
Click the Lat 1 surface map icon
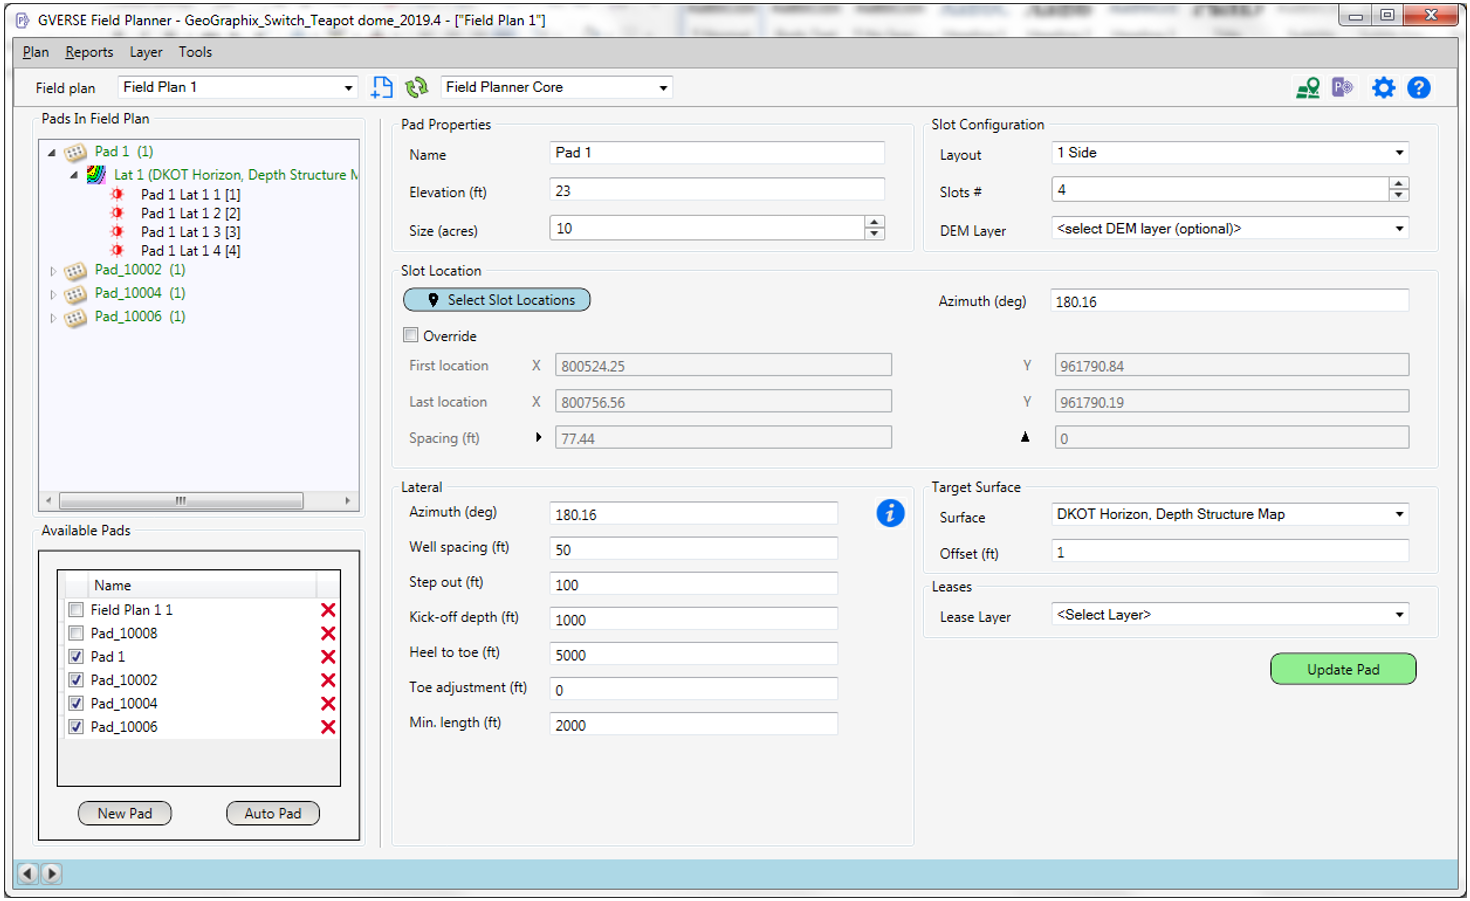click(96, 175)
